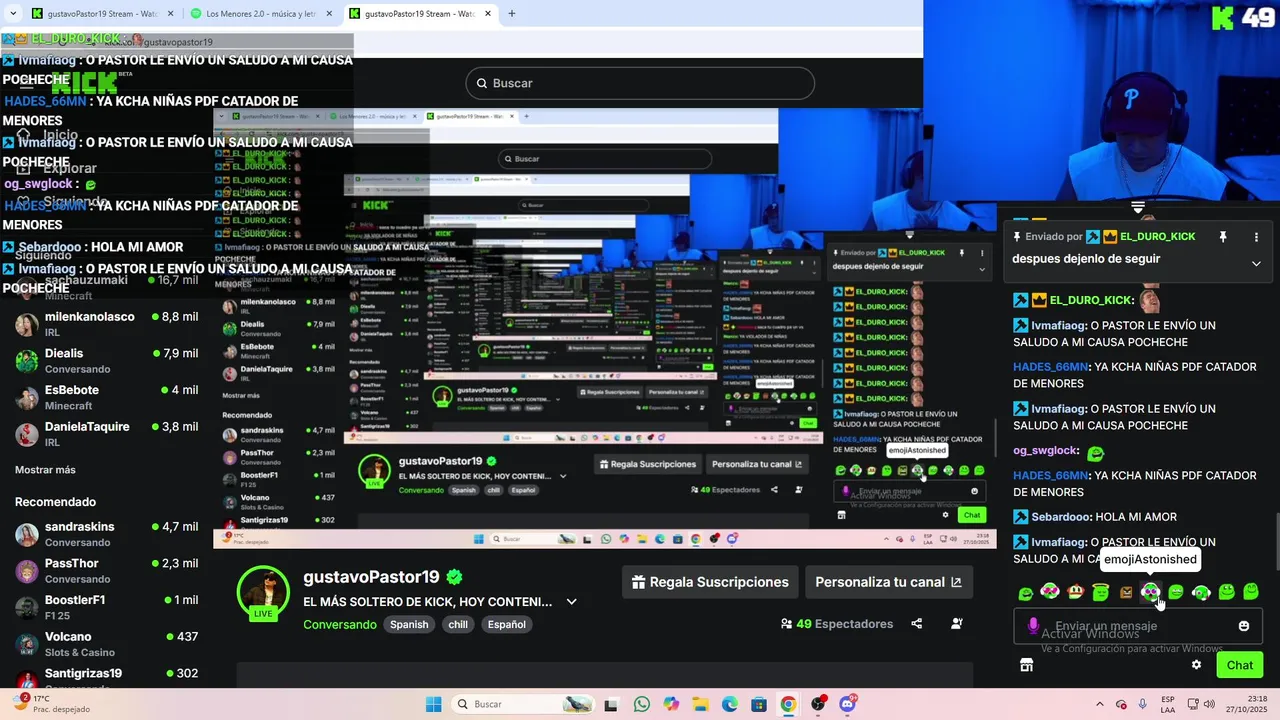
Task: Click Regala Suscripciones button
Action: coord(710,582)
